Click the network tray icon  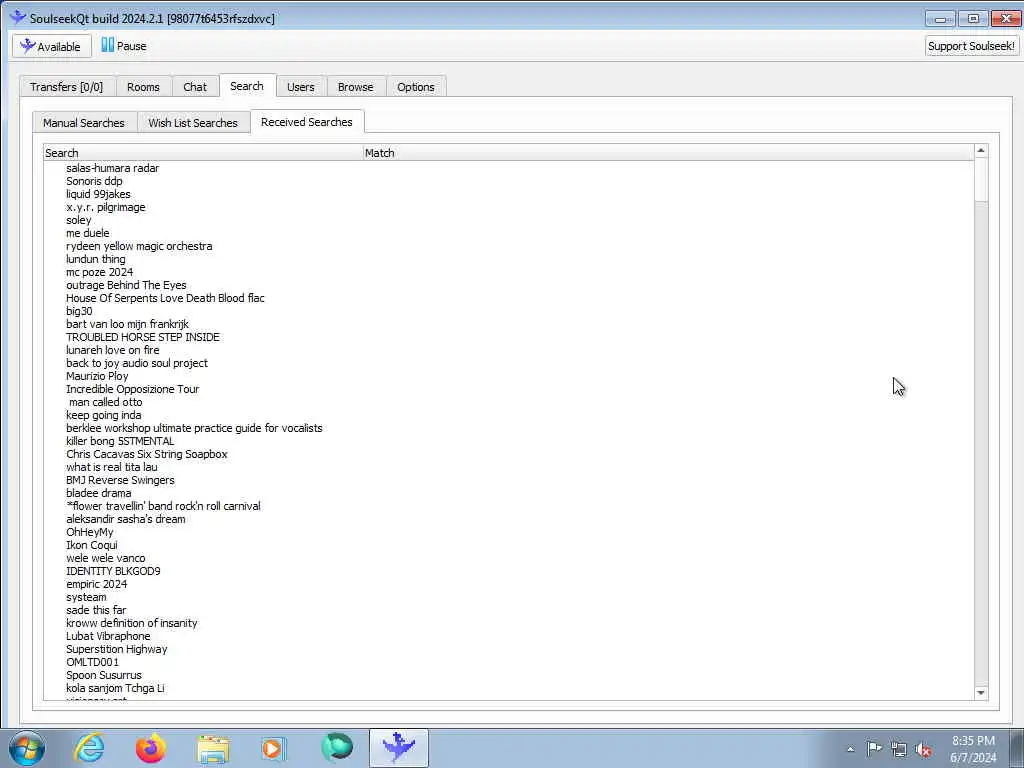[x=899, y=750]
